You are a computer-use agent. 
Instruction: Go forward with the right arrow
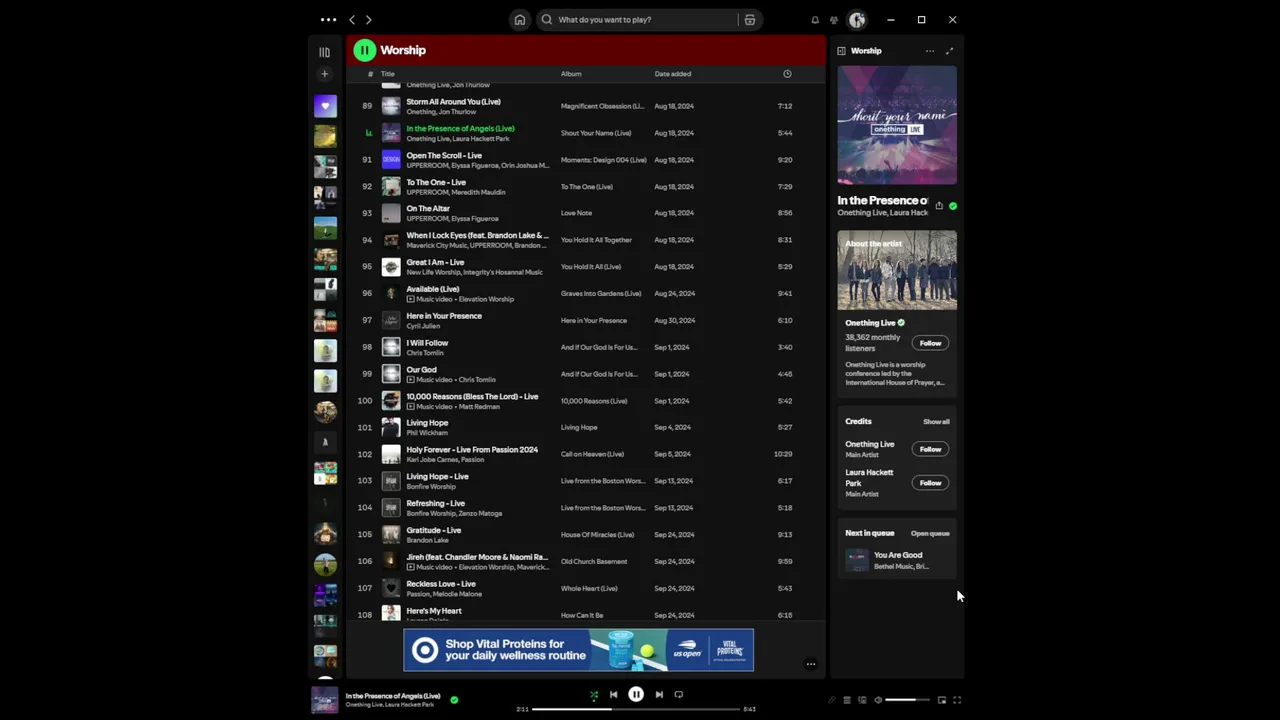[x=369, y=19]
